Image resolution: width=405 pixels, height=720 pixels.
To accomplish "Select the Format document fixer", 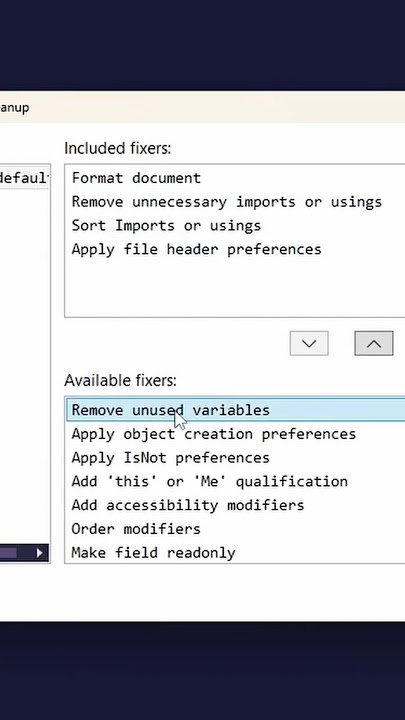I will [136, 178].
